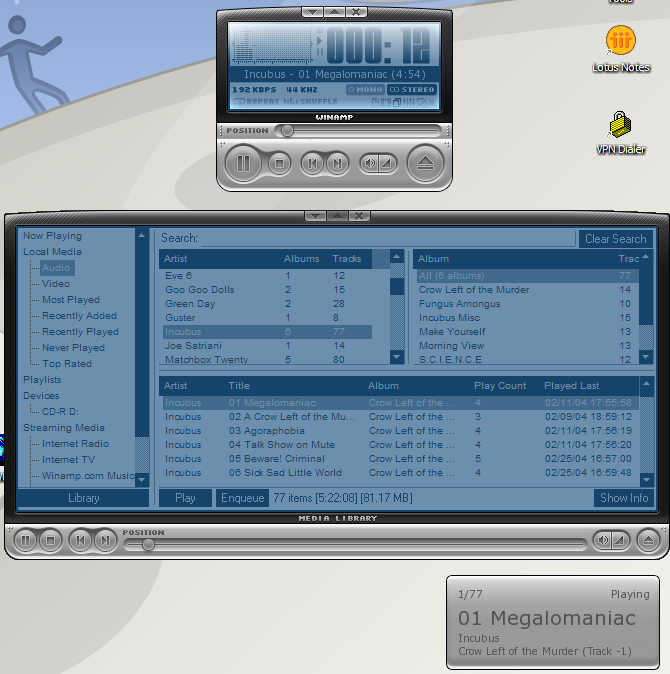
Task: Click the Stereo indicator in the player display
Action: pos(412,90)
